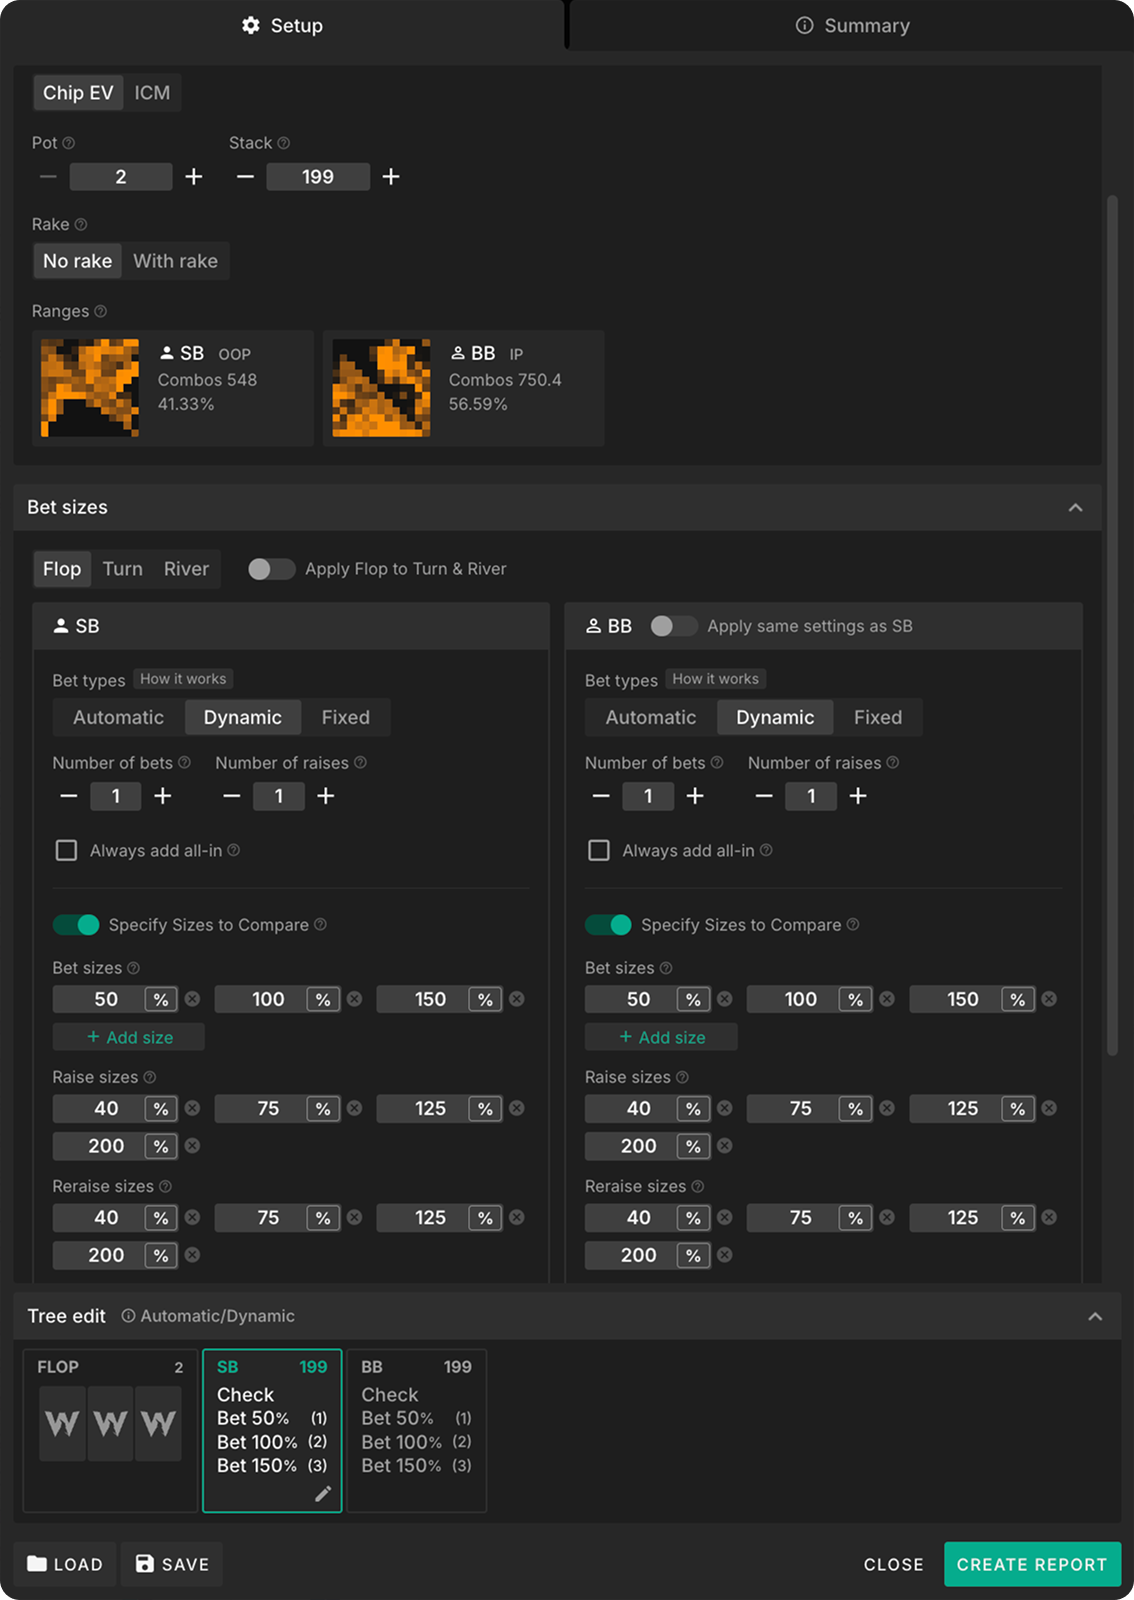Open the Turn bet sizes tab
The image size is (1134, 1600).
pos(123,569)
